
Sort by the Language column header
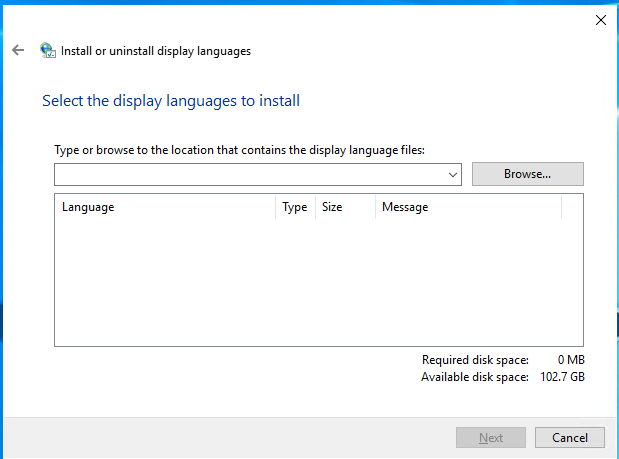[165, 207]
